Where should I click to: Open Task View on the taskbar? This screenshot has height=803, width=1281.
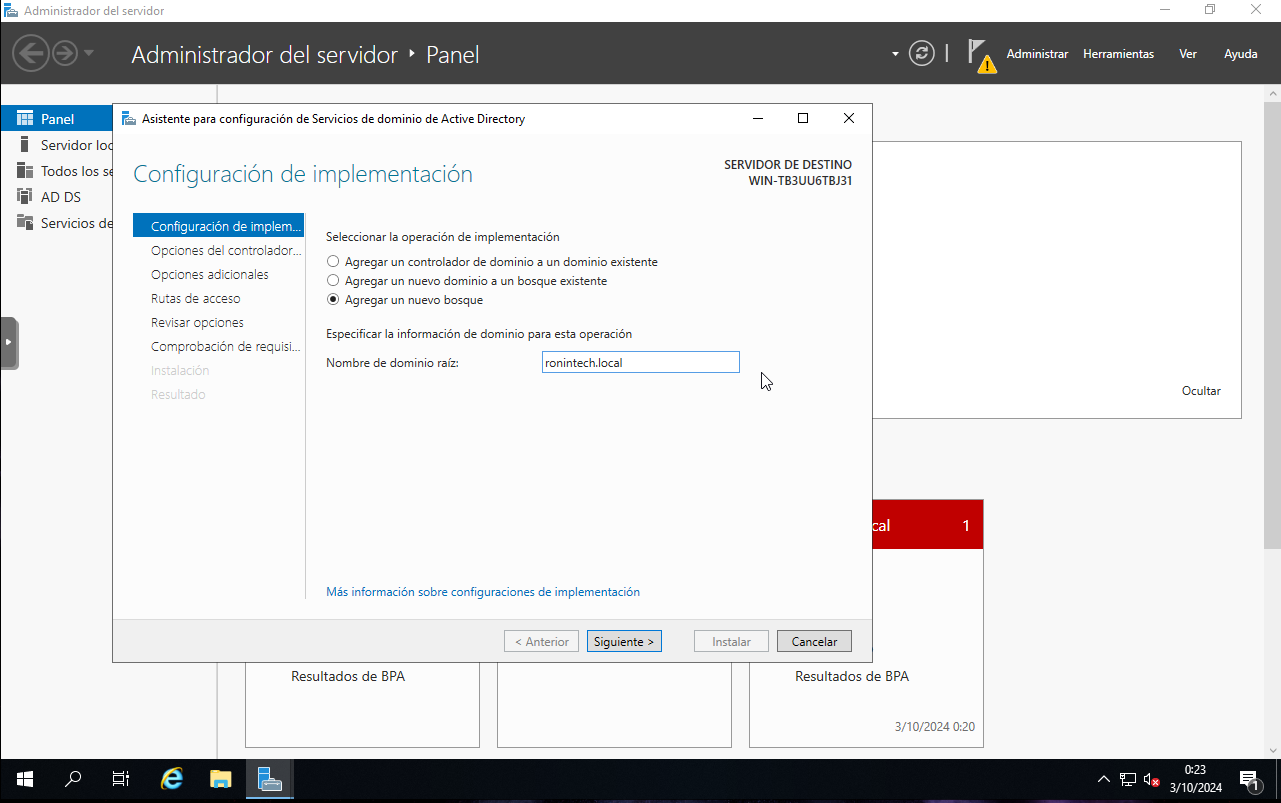121,779
